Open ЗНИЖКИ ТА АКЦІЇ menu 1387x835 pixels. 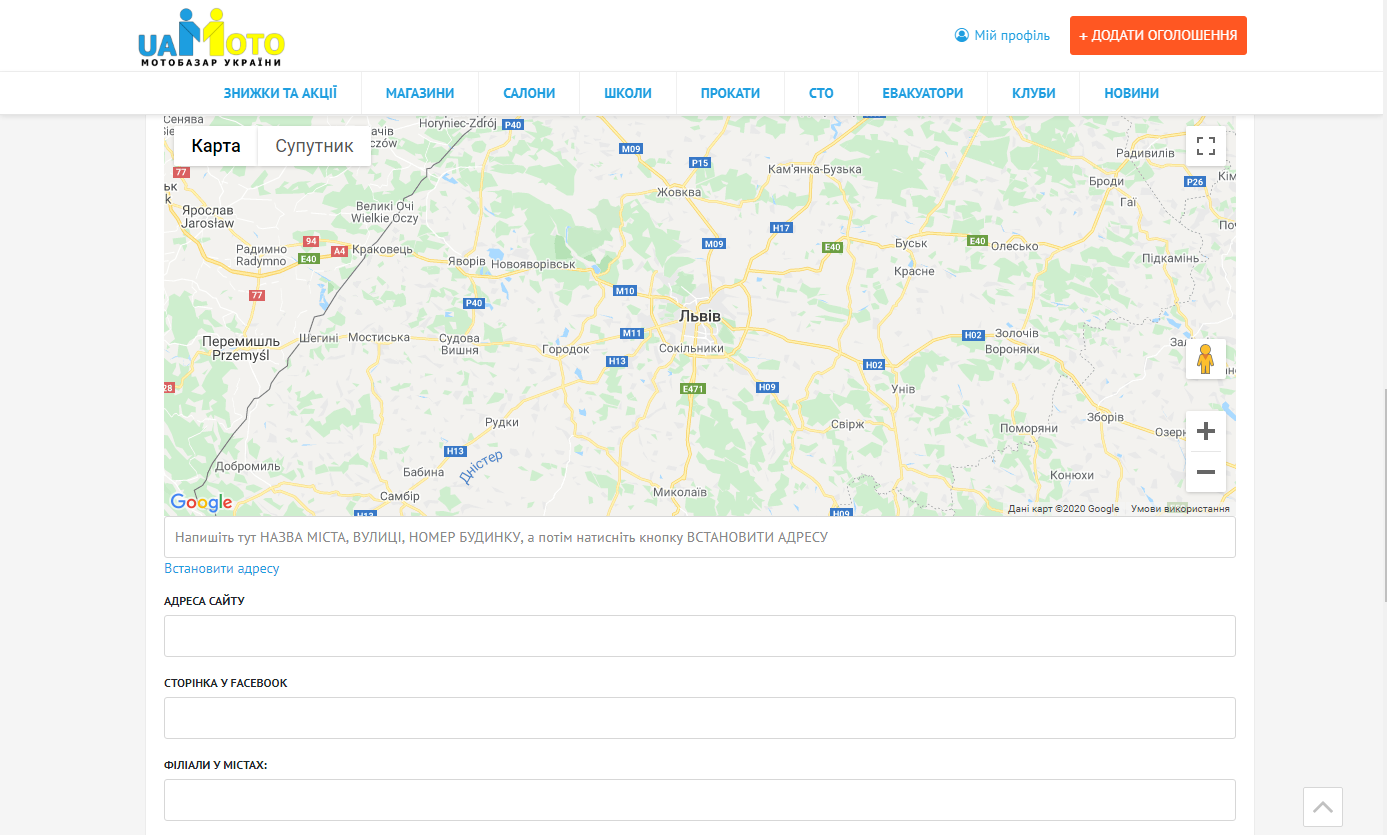click(280, 93)
